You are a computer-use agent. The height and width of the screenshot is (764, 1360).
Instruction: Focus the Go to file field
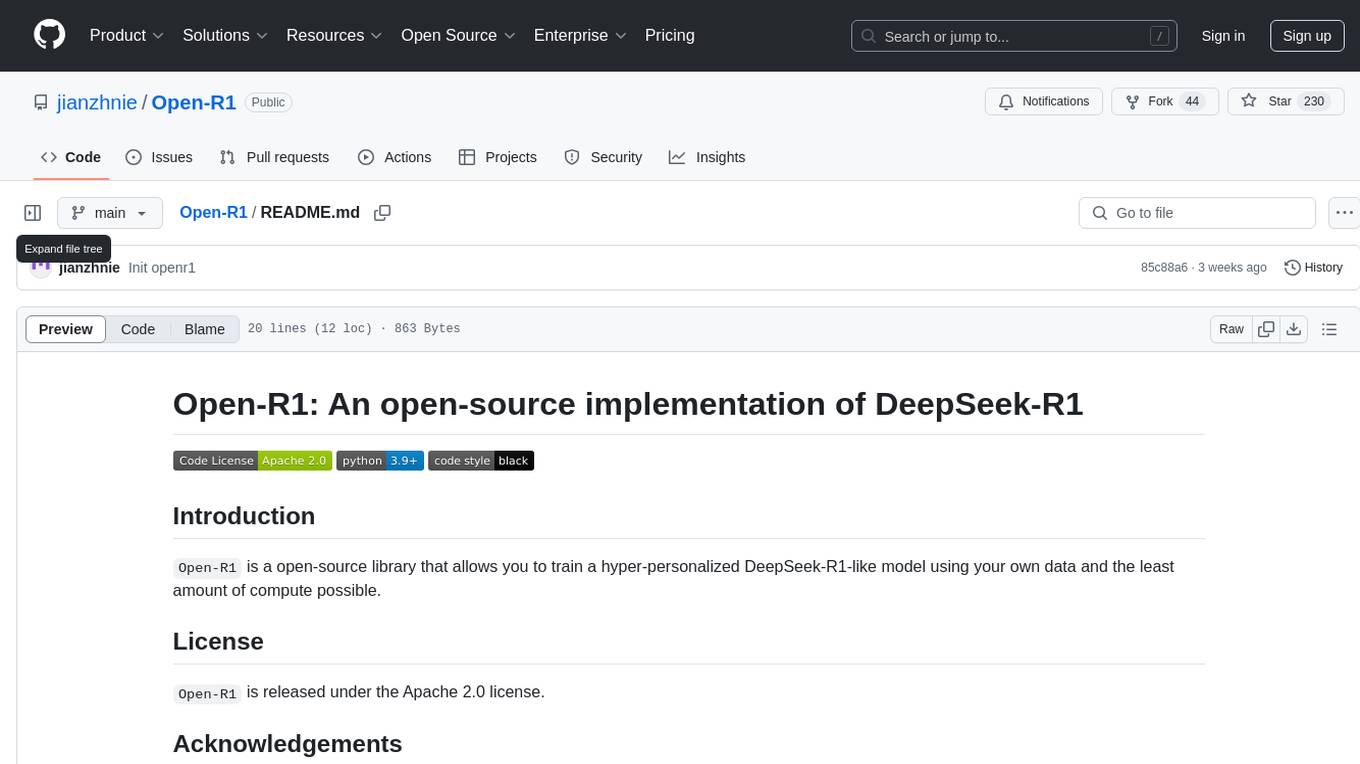point(1197,213)
